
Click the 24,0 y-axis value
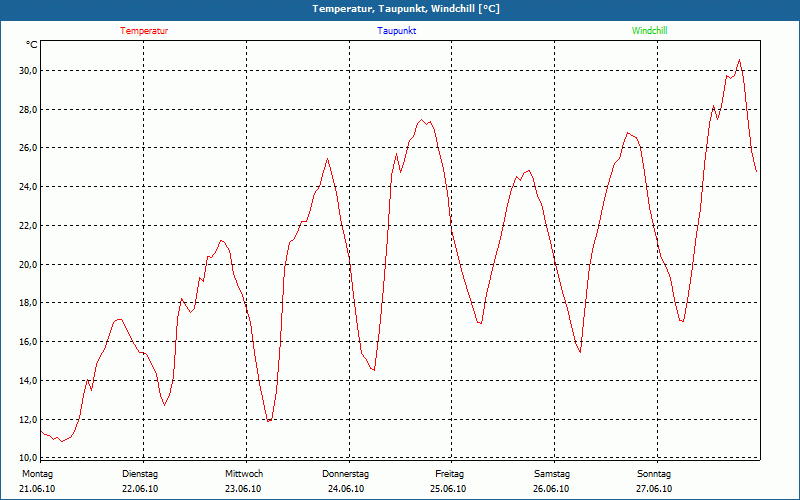click(29, 187)
